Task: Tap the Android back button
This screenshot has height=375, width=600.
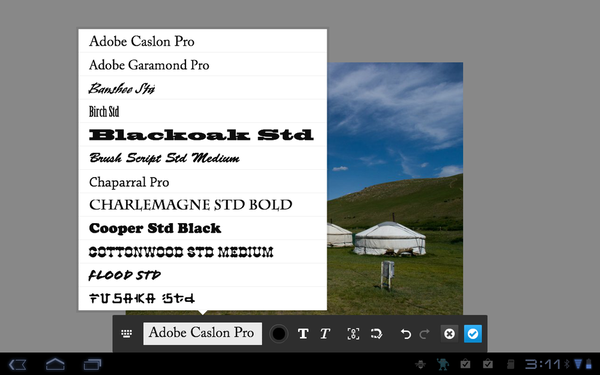Action: pyautogui.click(x=17, y=364)
